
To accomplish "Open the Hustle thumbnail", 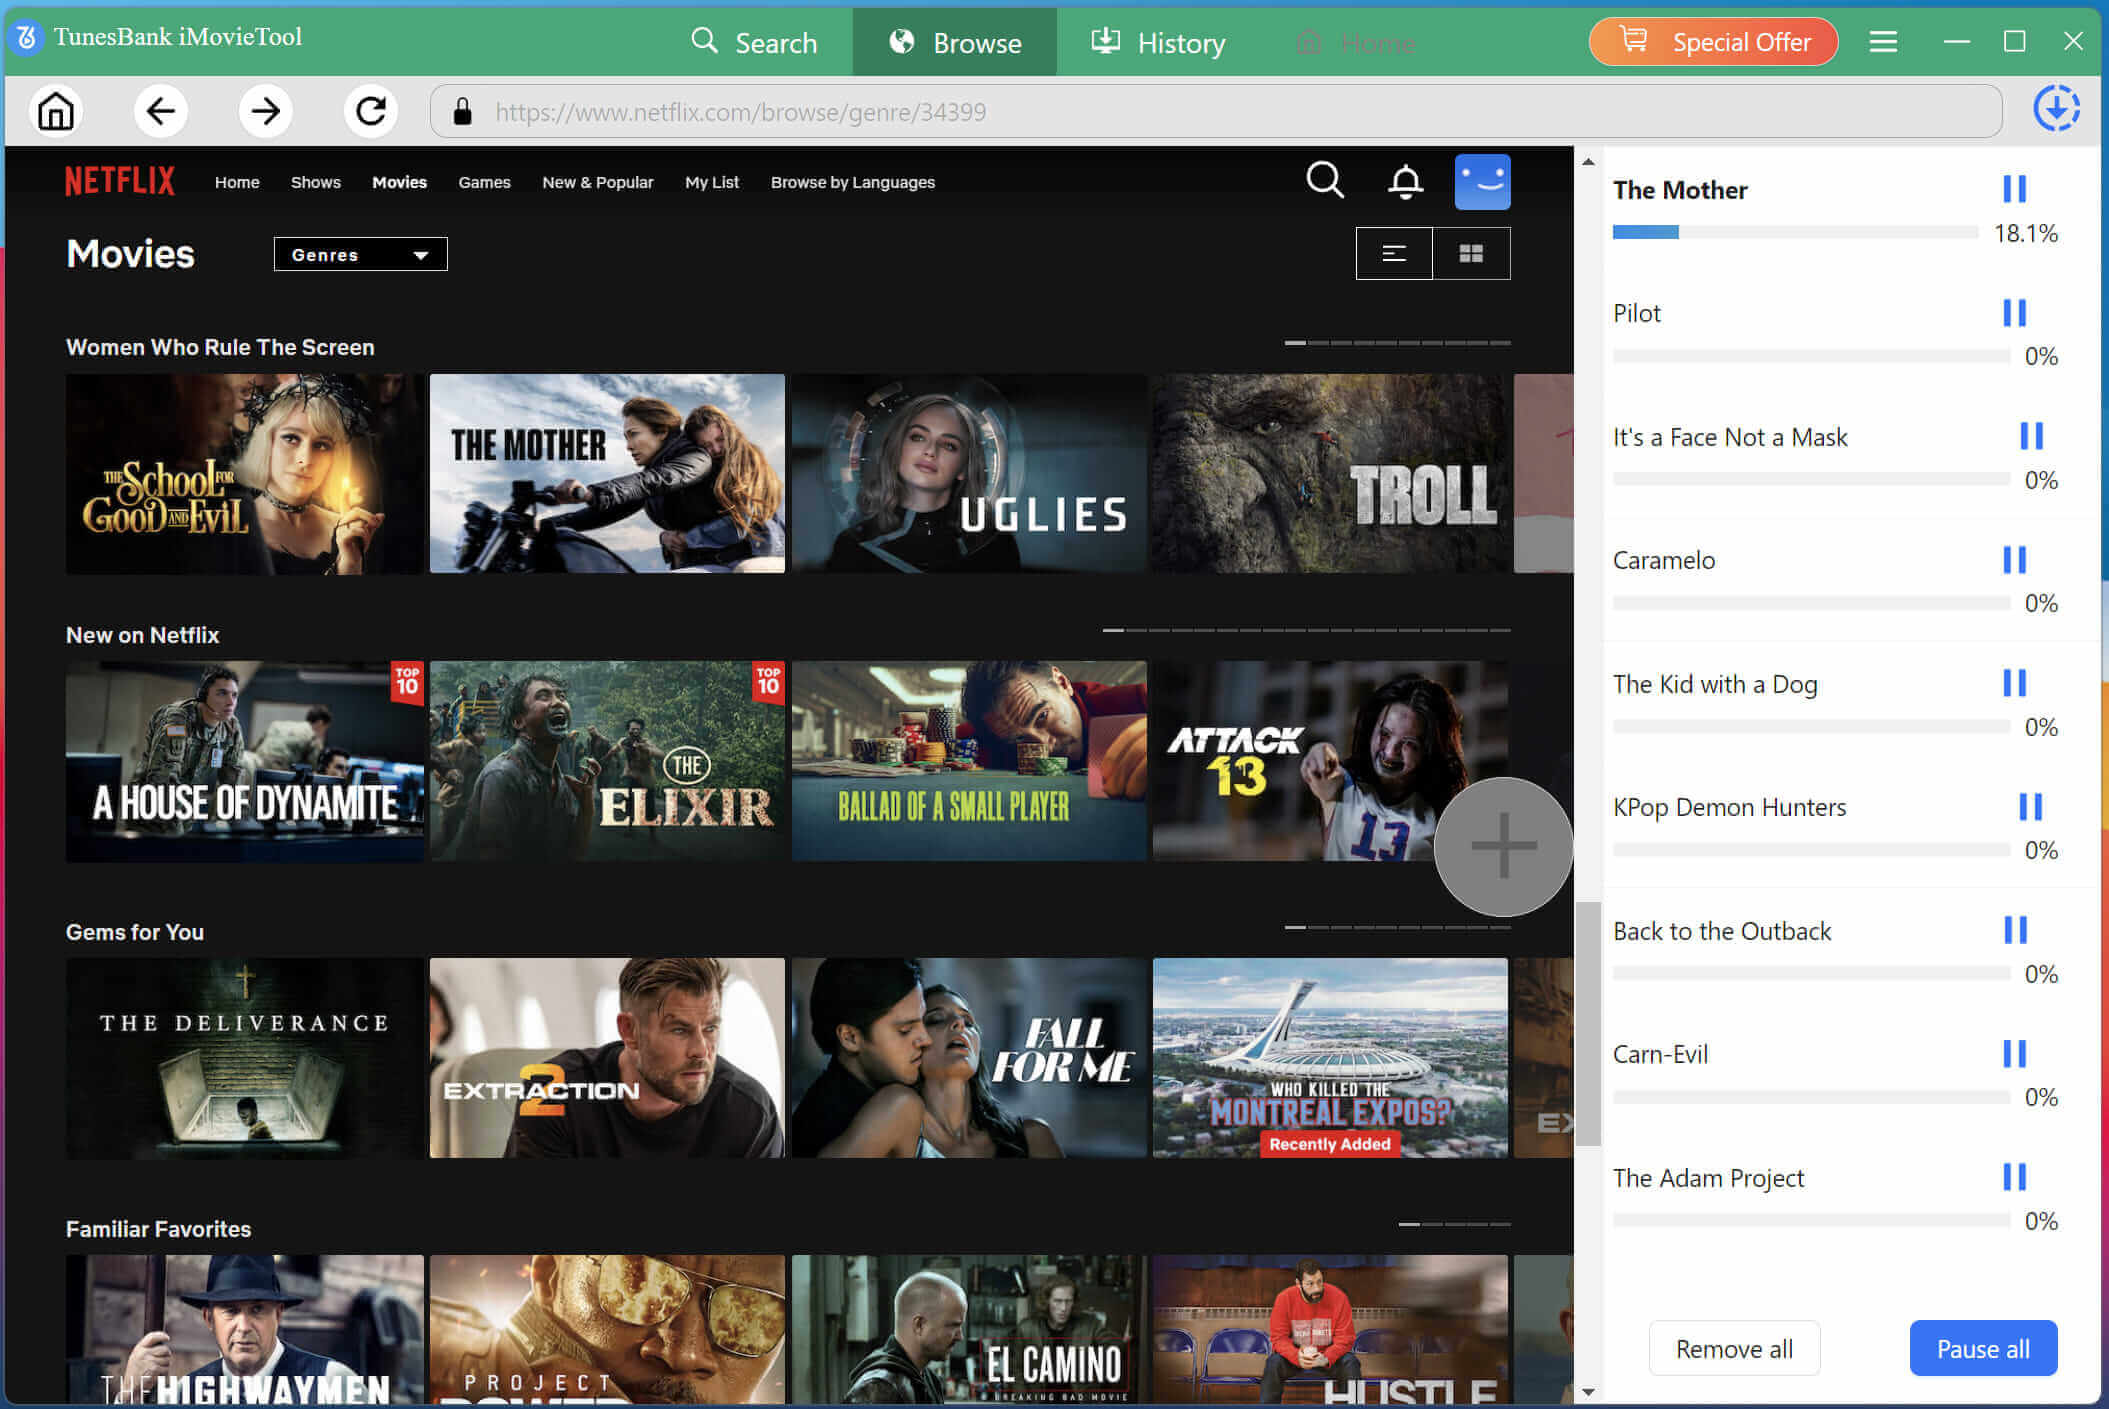I will coord(1330,1329).
